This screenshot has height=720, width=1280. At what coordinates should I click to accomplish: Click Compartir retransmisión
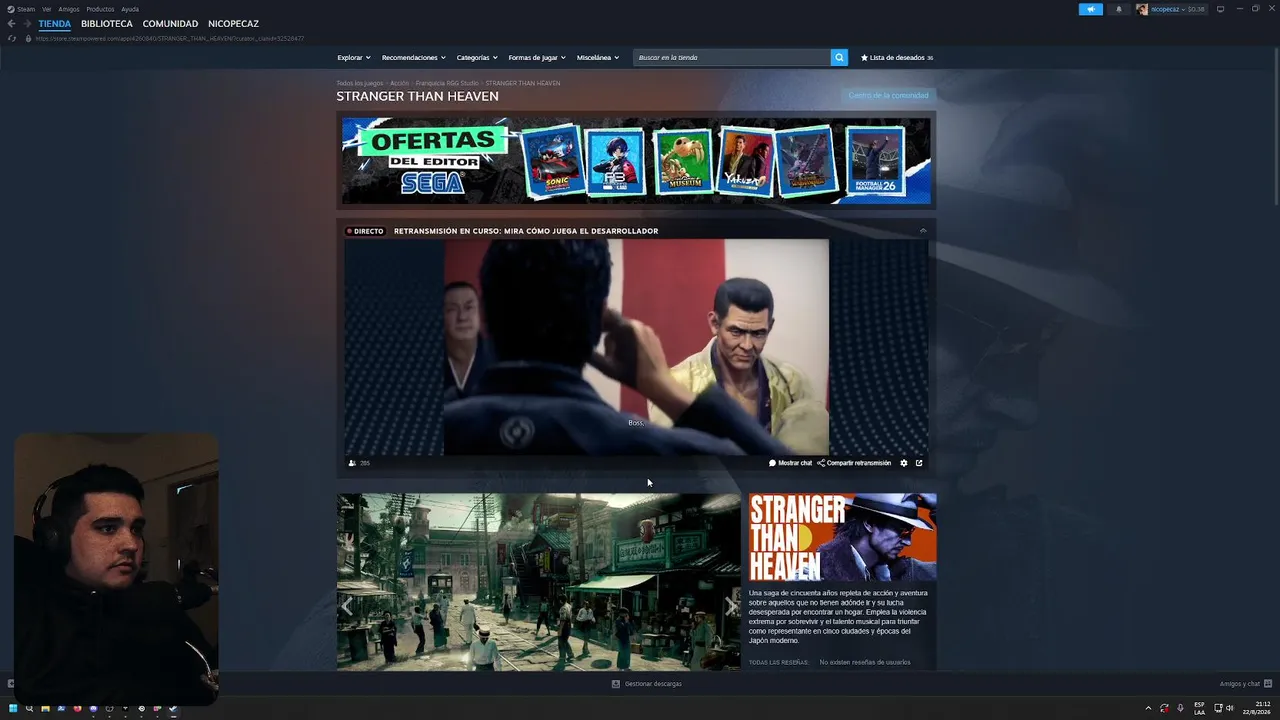(854, 463)
